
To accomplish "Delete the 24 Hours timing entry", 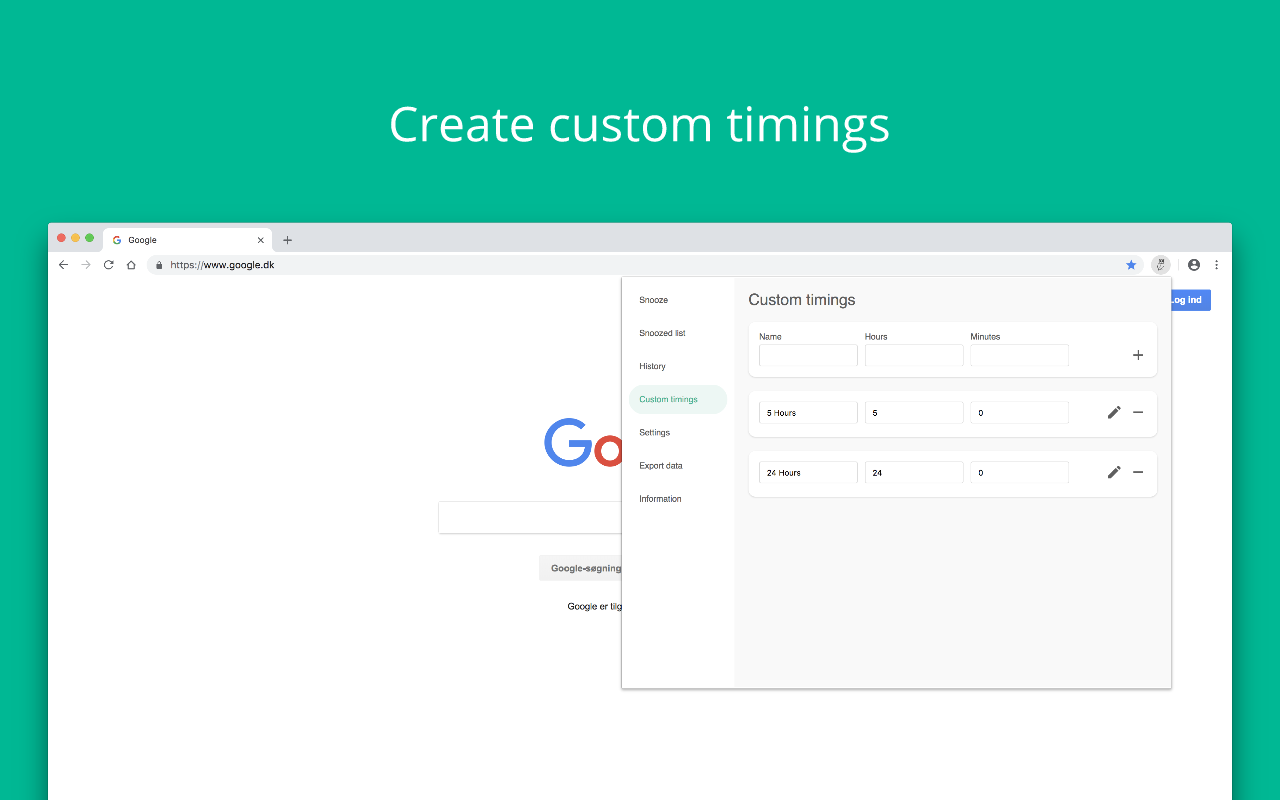I will [x=1138, y=472].
